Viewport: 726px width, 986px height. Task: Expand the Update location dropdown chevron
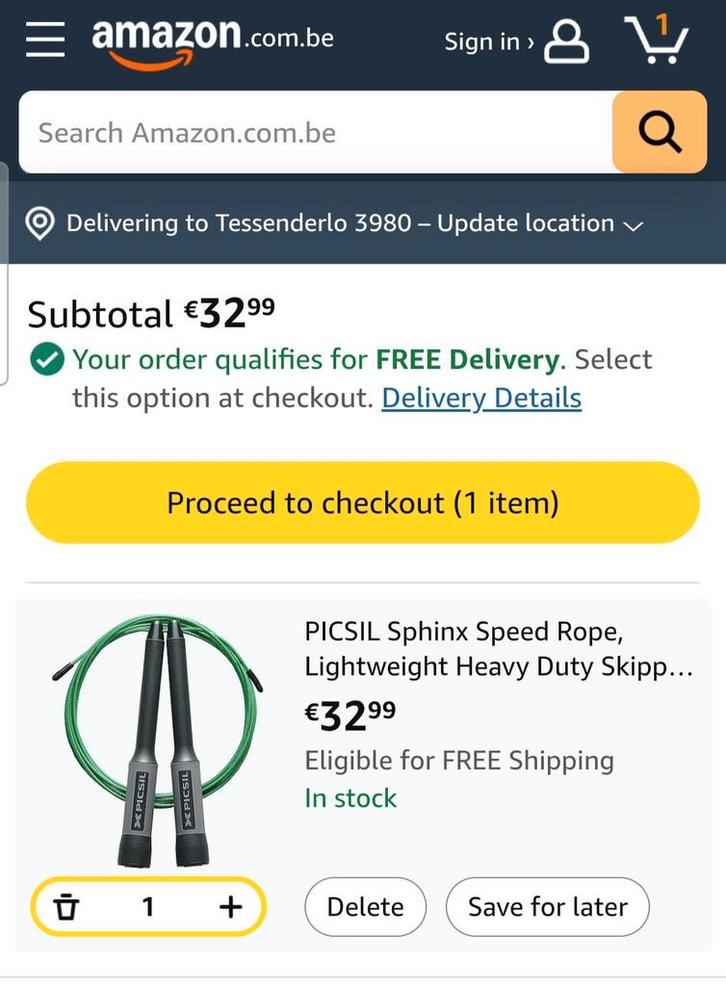click(632, 226)
